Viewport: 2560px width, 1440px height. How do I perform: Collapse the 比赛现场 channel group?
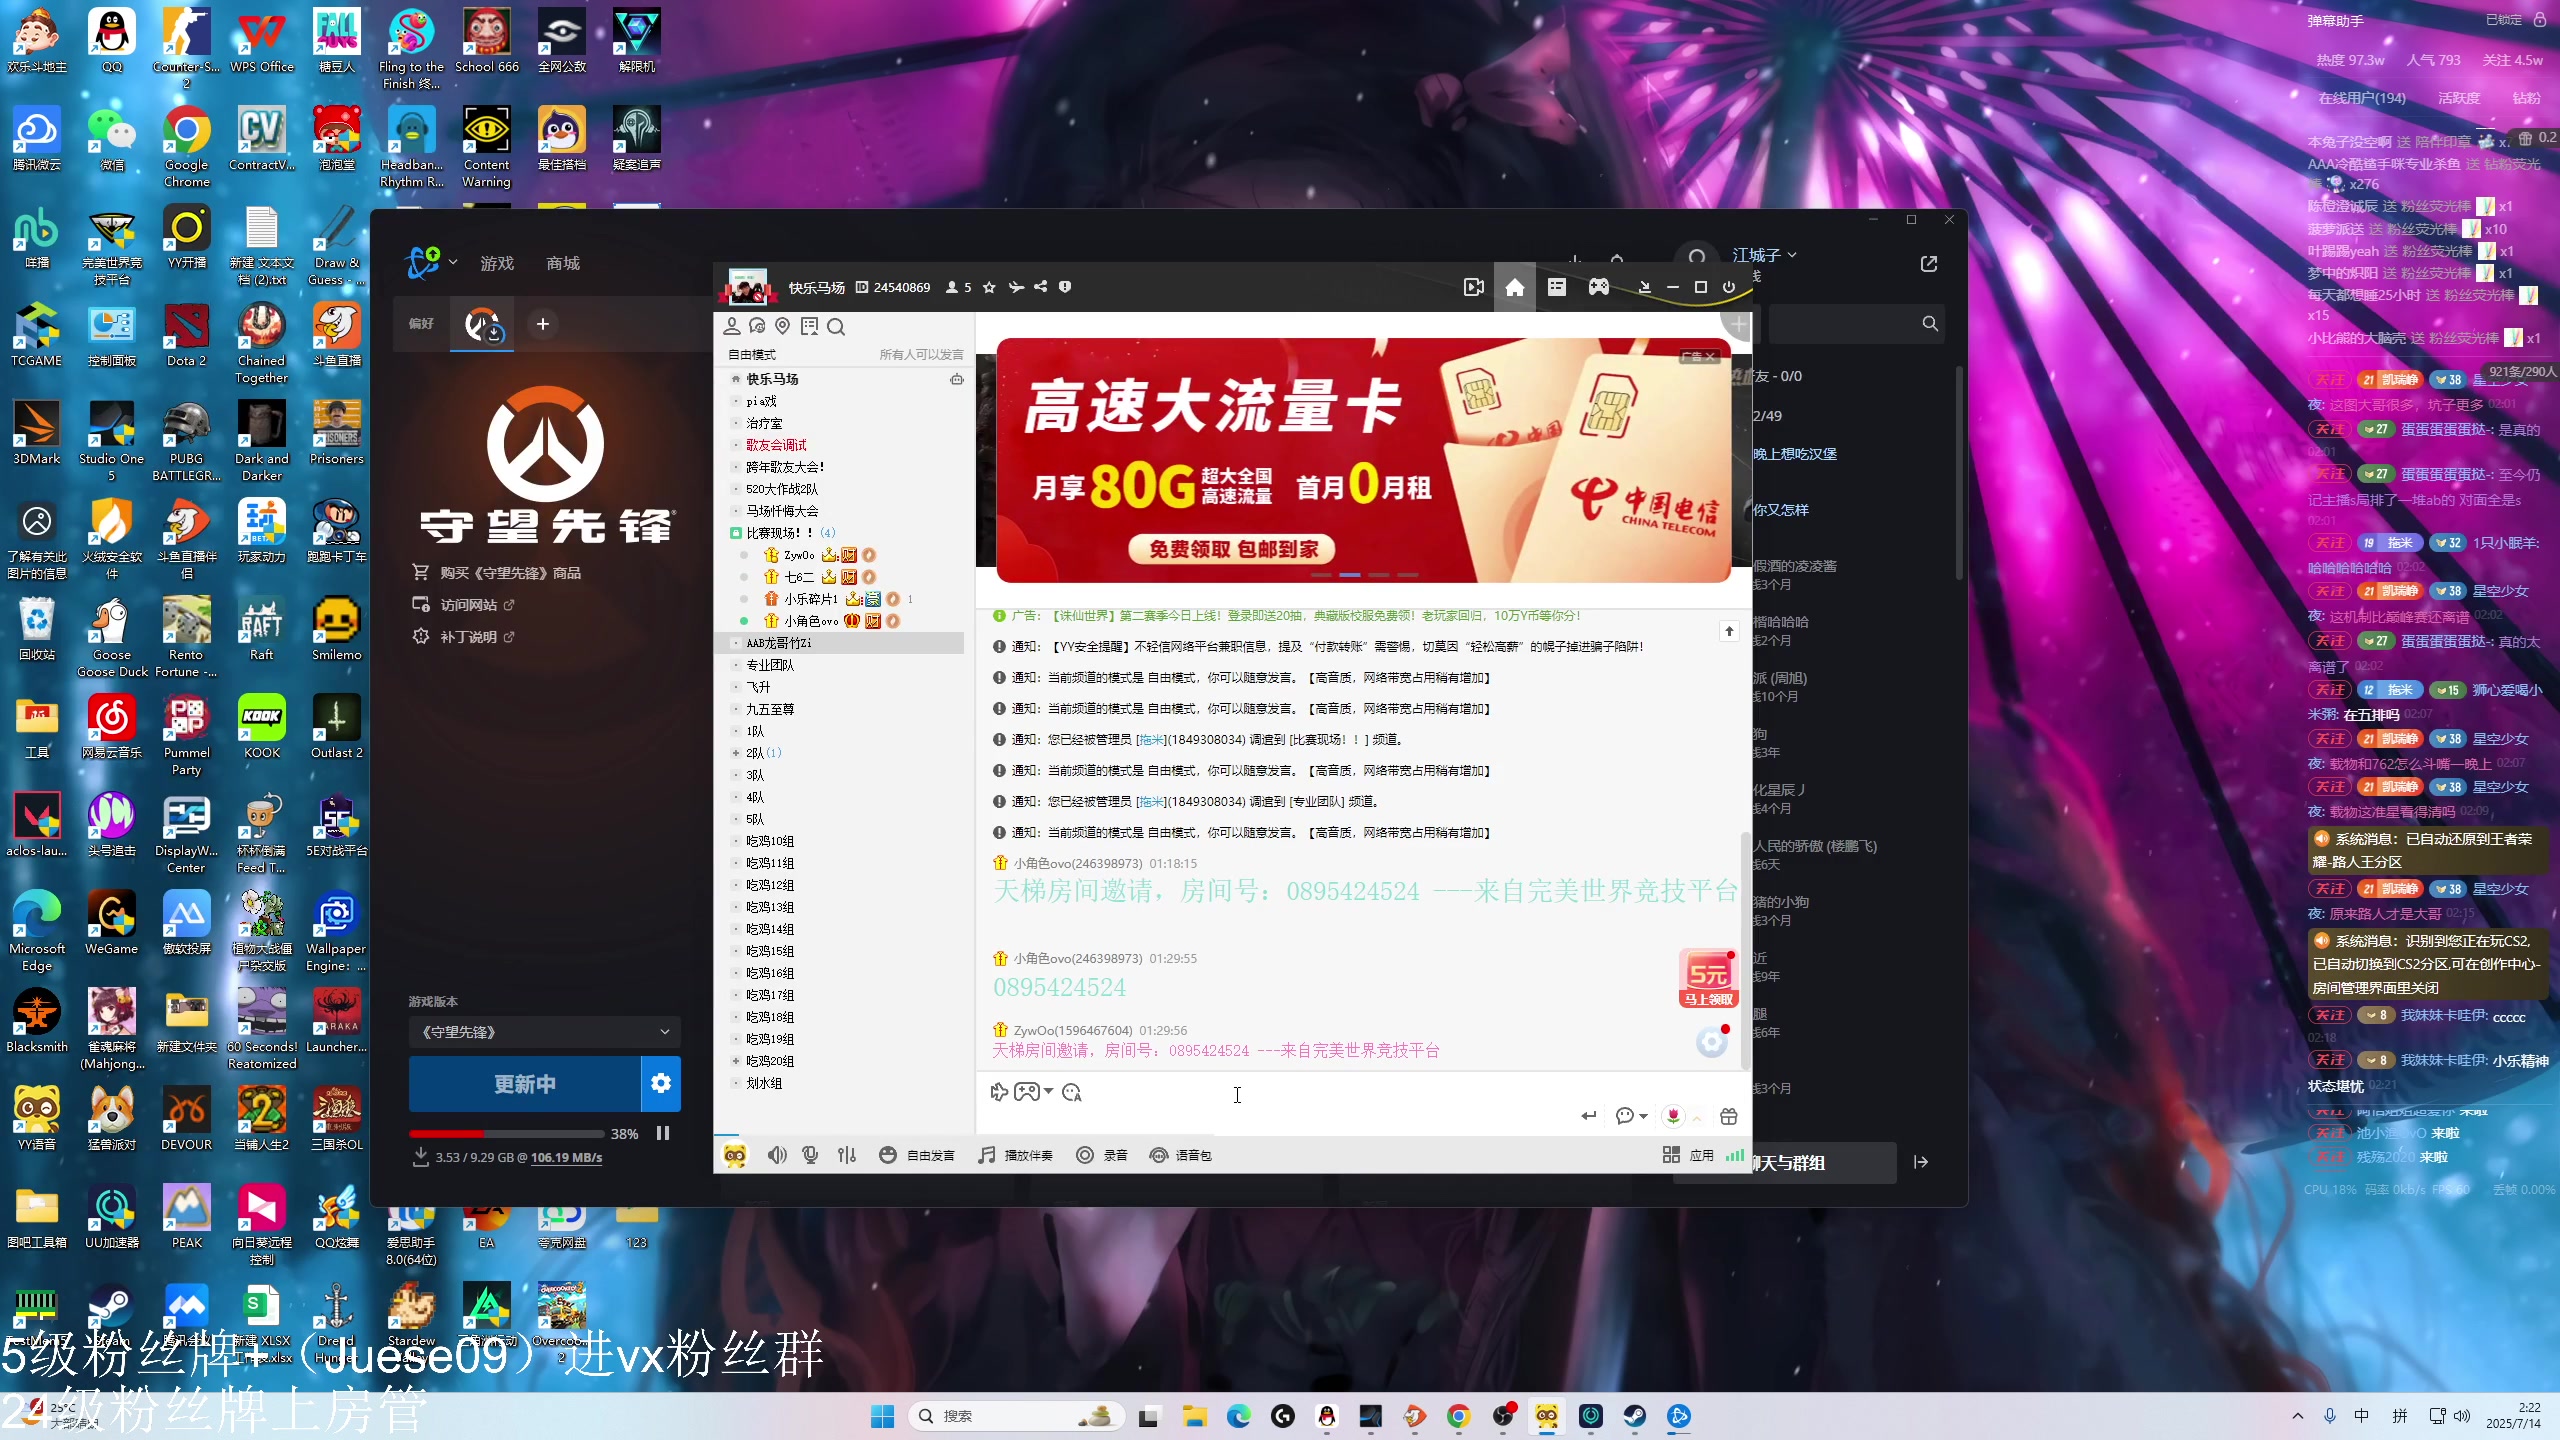tap(736, 533)
